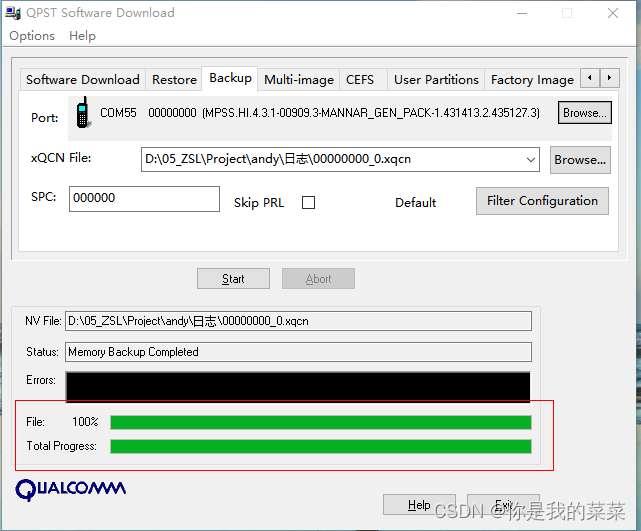Viewport: 641px width, 531px height.
Task: Minimize the QPST window
Action: point(522,13)
